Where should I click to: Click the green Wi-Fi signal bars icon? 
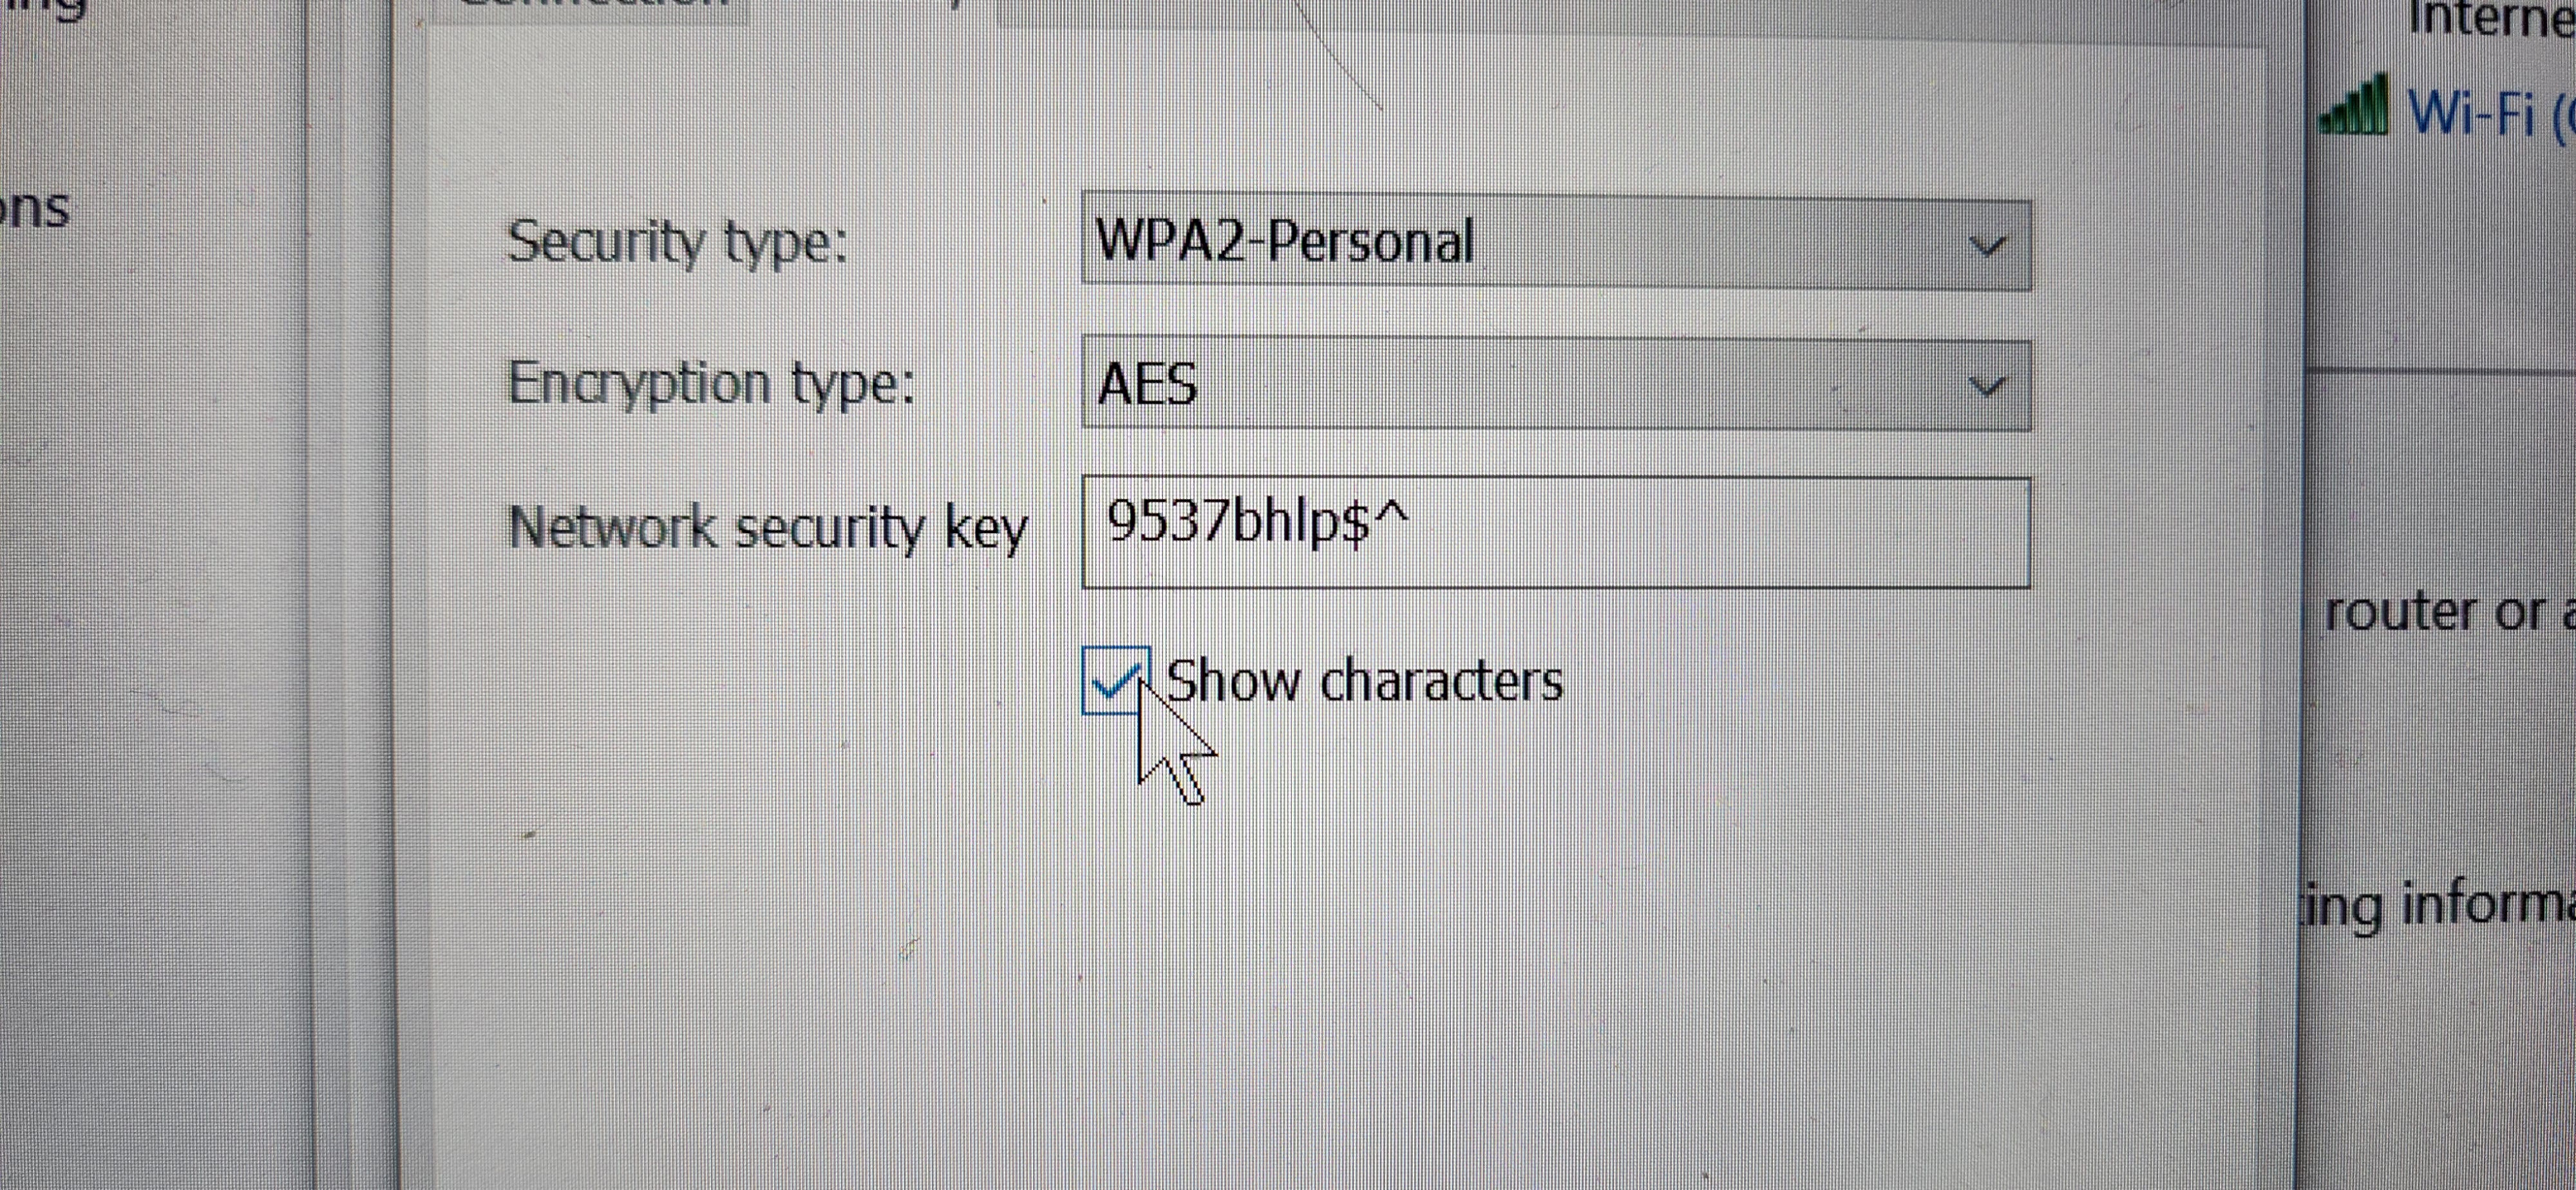pyautogui.click(x=2355, y=106)
